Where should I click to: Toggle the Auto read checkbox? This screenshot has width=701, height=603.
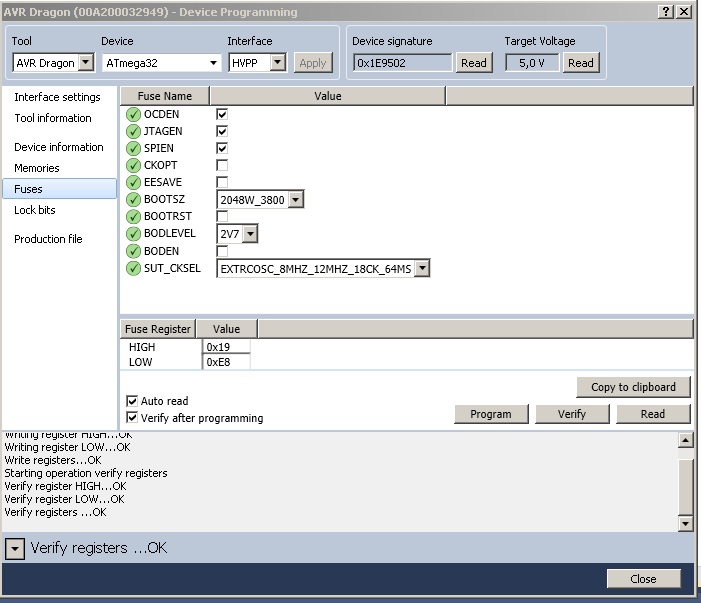[x=132, y=401]
